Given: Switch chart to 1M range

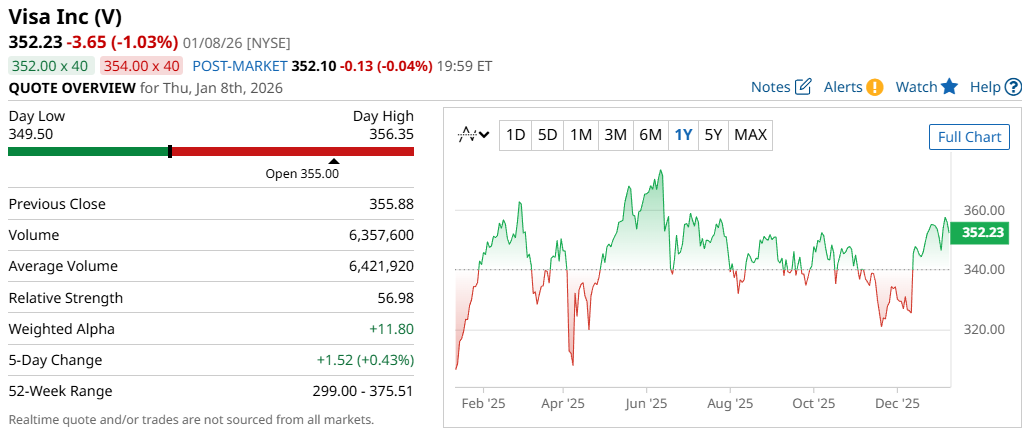Looking at the screenshot, I should point(581,135).
